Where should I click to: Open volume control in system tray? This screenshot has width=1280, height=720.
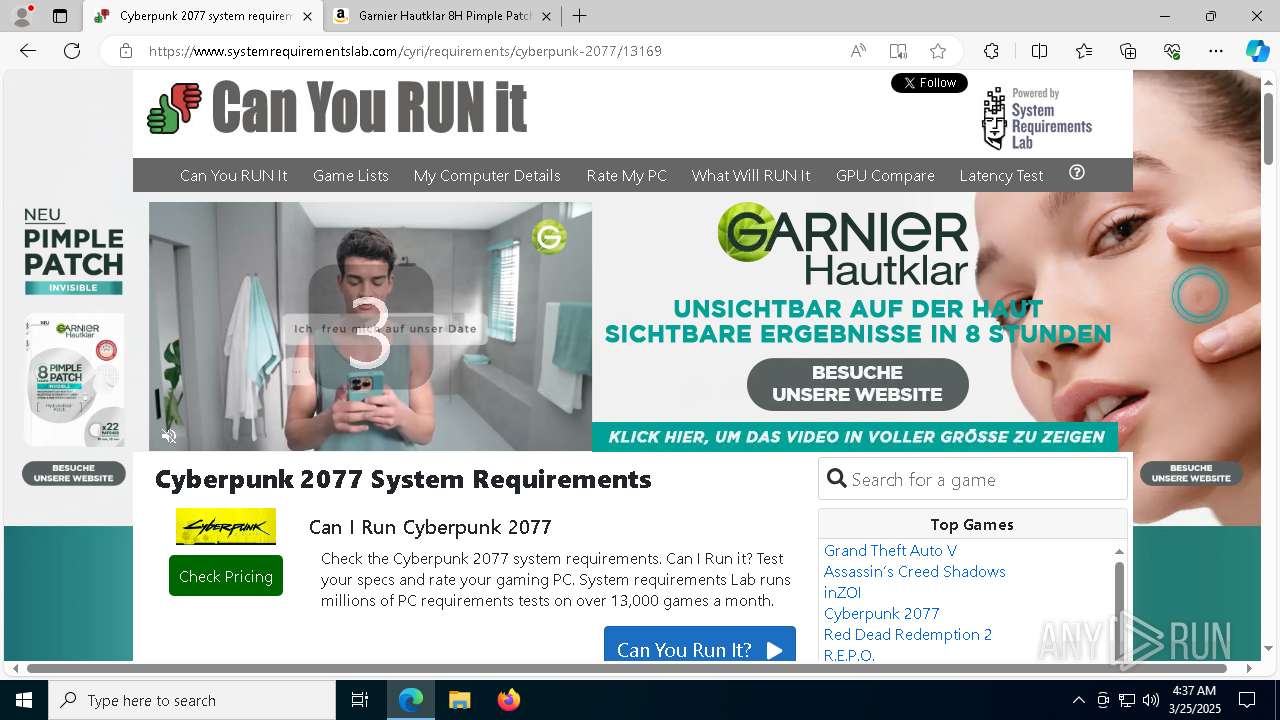[1151, 700]
